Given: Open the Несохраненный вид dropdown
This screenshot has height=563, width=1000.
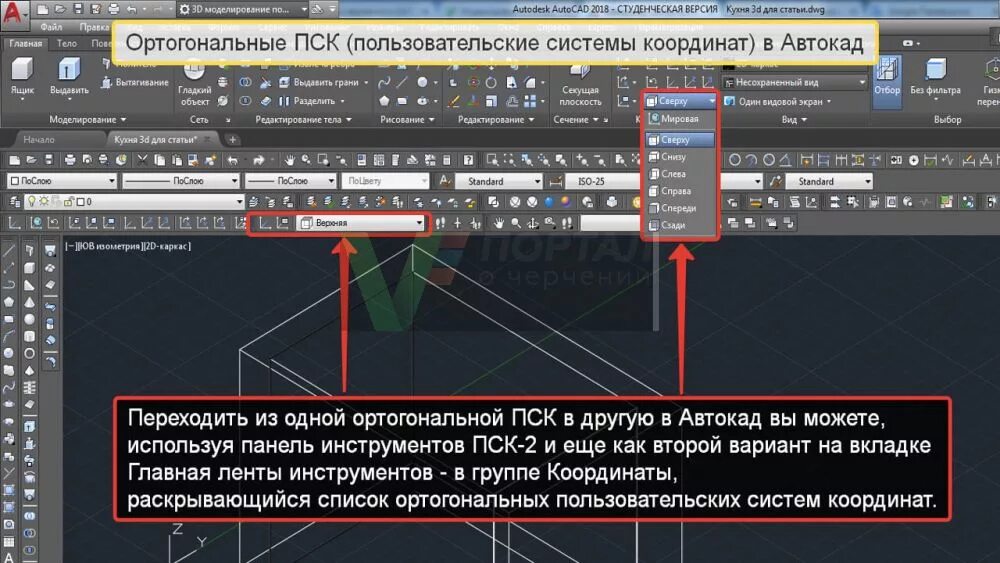Looking at the screenshot, I should (795, 82).
